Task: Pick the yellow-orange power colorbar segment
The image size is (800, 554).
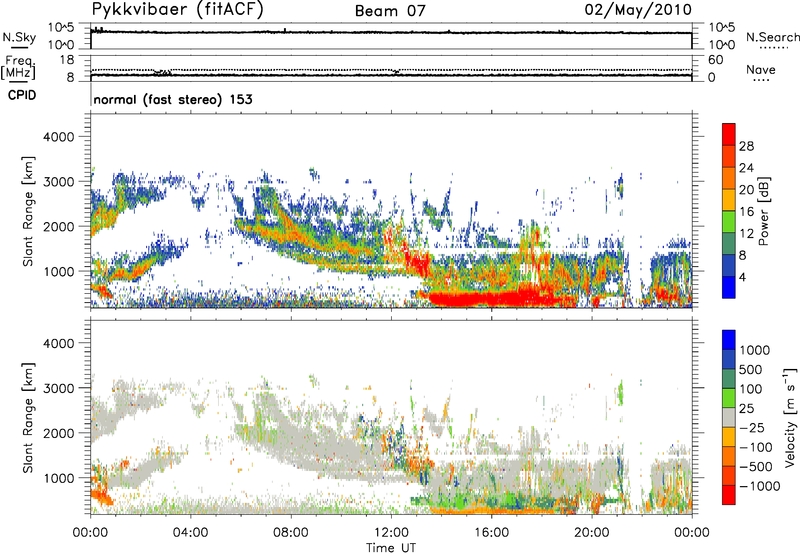Action: [729, 200]
